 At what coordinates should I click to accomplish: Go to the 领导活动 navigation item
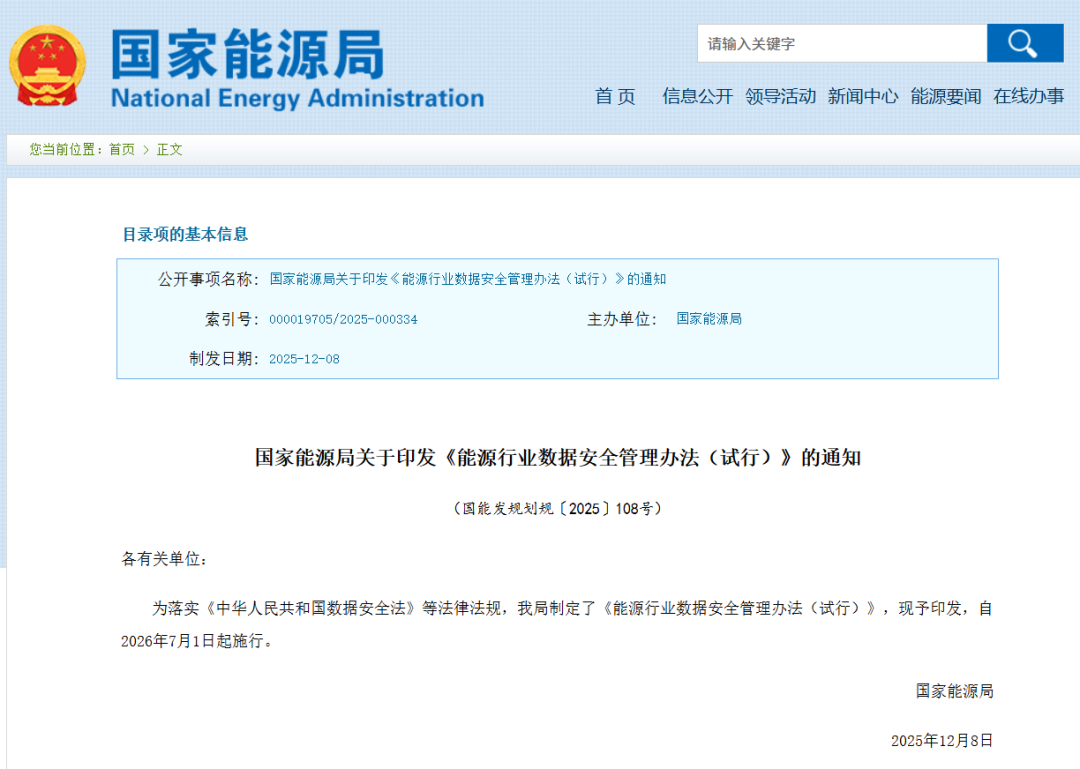(x=780, y=96)
